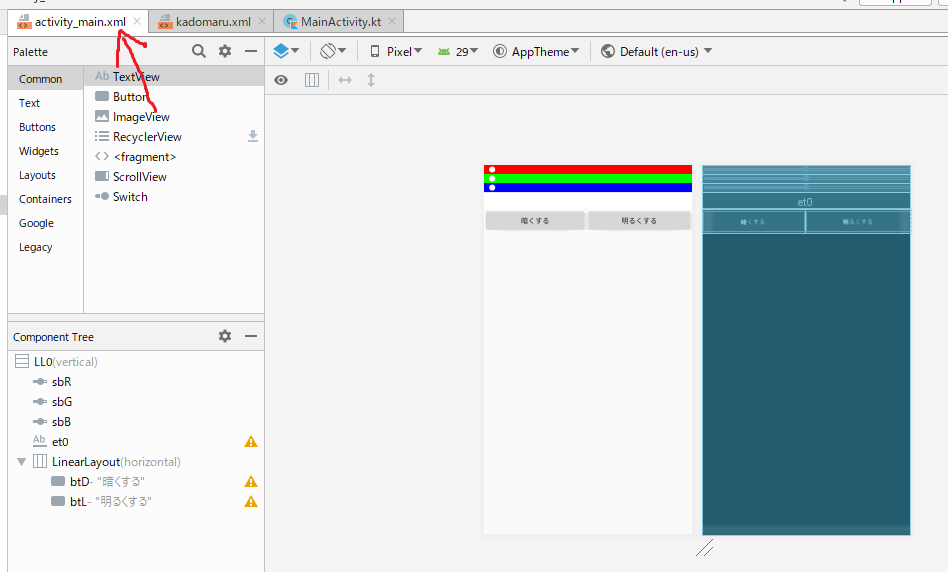Select sbB seekbar in Component Tree
Viewport: 948px width, 572px height.
click(136, 421)
